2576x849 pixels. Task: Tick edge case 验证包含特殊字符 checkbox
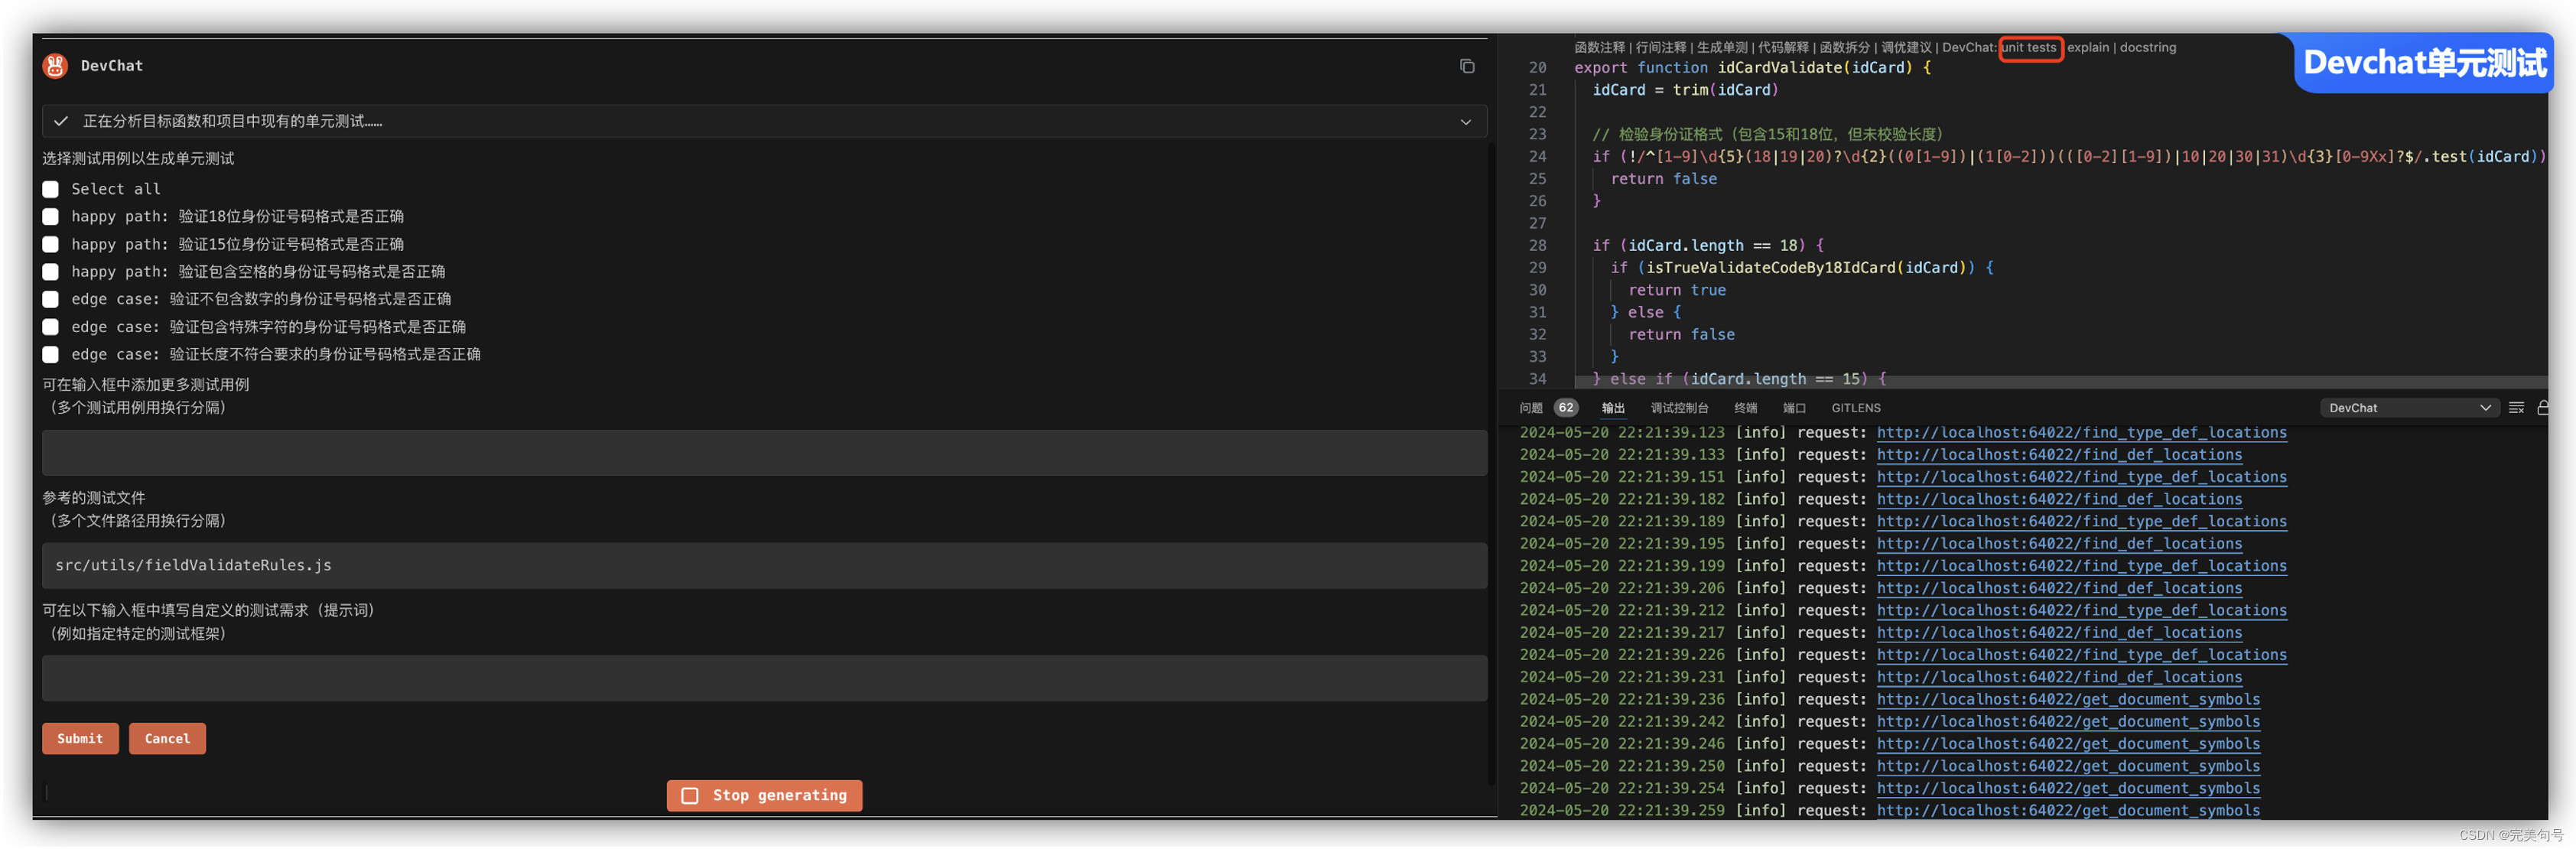pos(51,327)
